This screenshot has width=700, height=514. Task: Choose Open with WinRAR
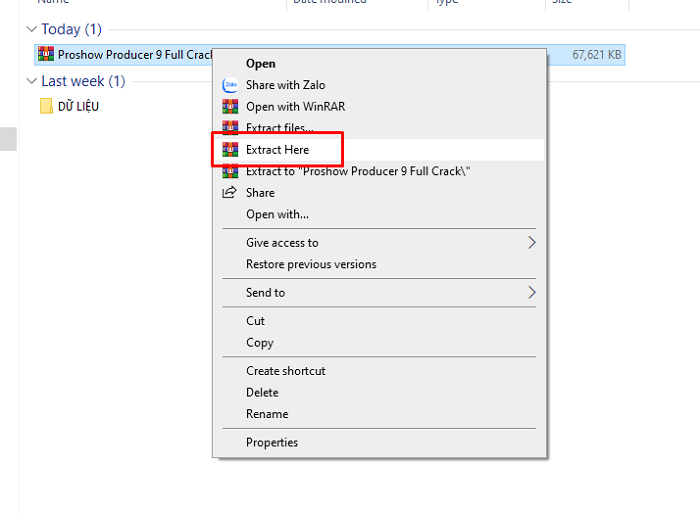tap(379, 106)
